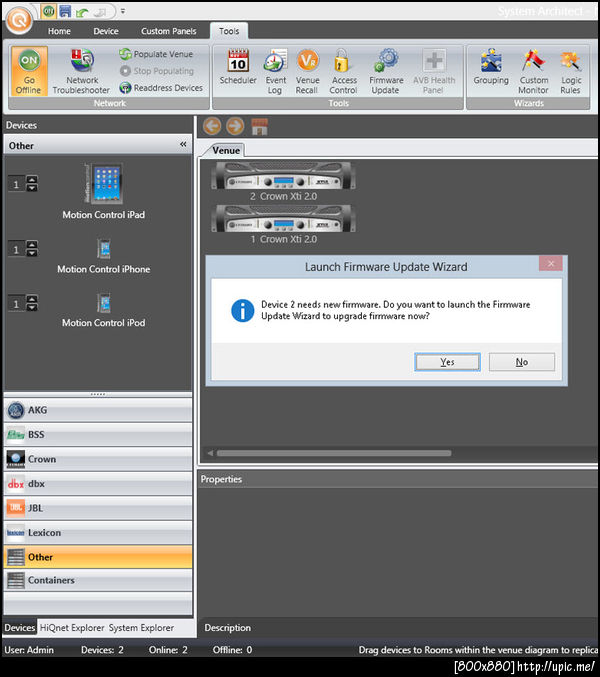600x677 pixels.
Task: Click Populate Venue
Action: (x=156, y=54)
